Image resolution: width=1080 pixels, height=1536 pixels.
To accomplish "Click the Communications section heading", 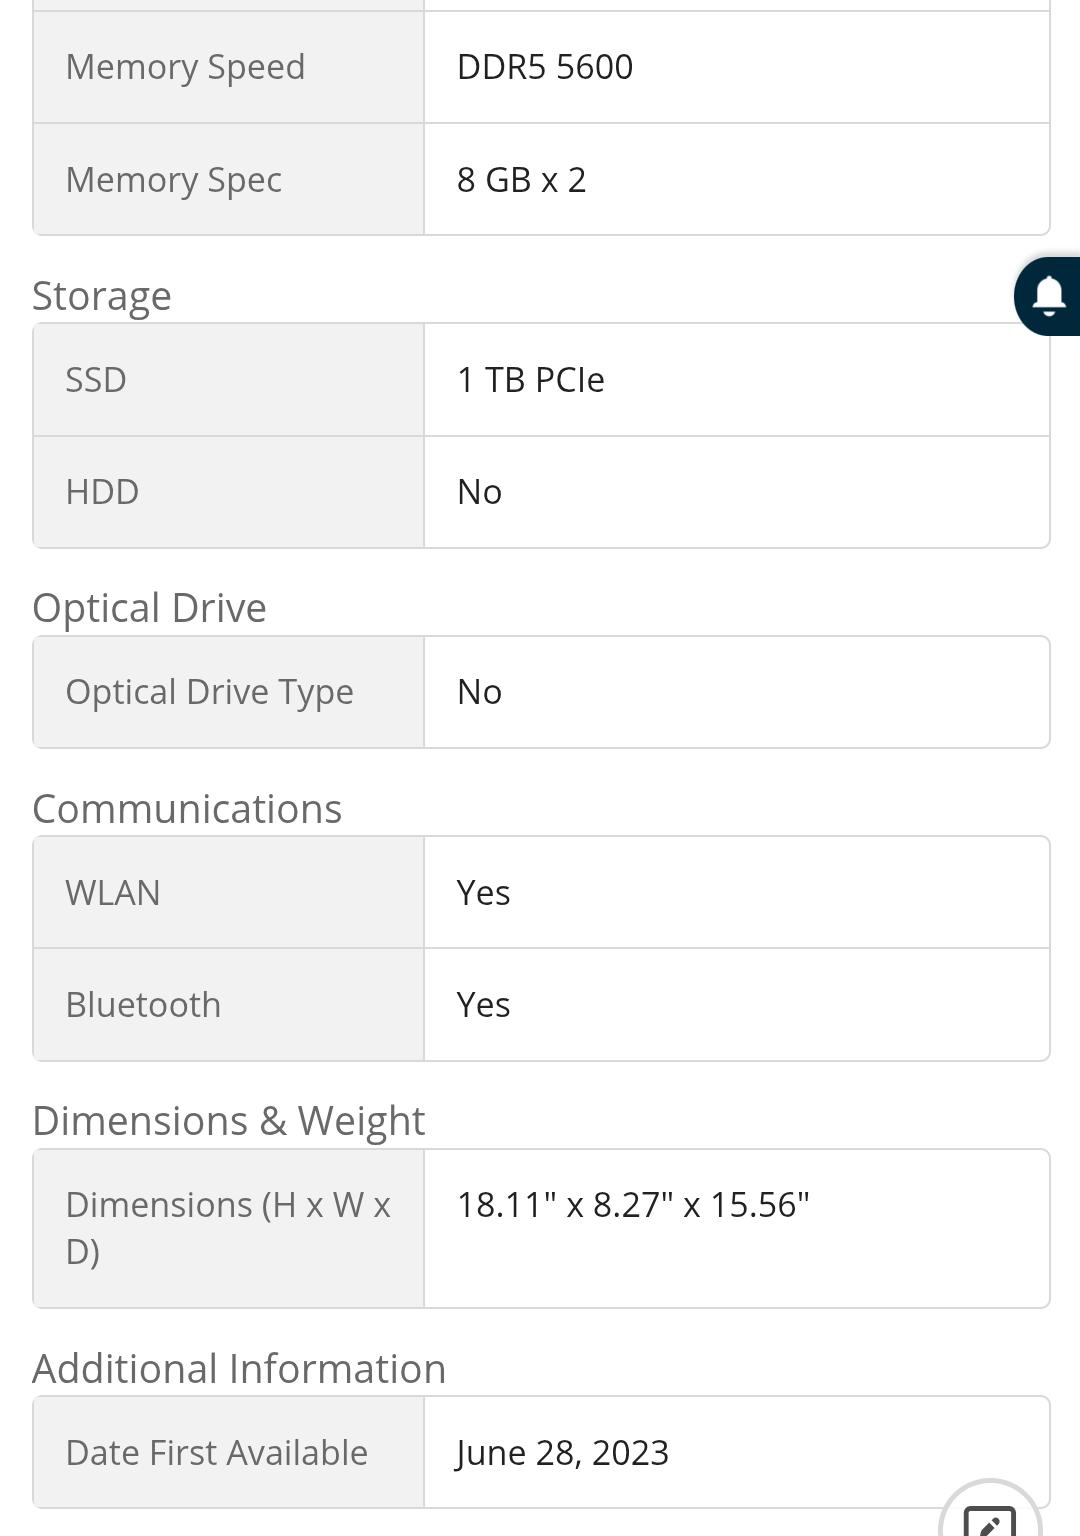I will coord(187,809).
